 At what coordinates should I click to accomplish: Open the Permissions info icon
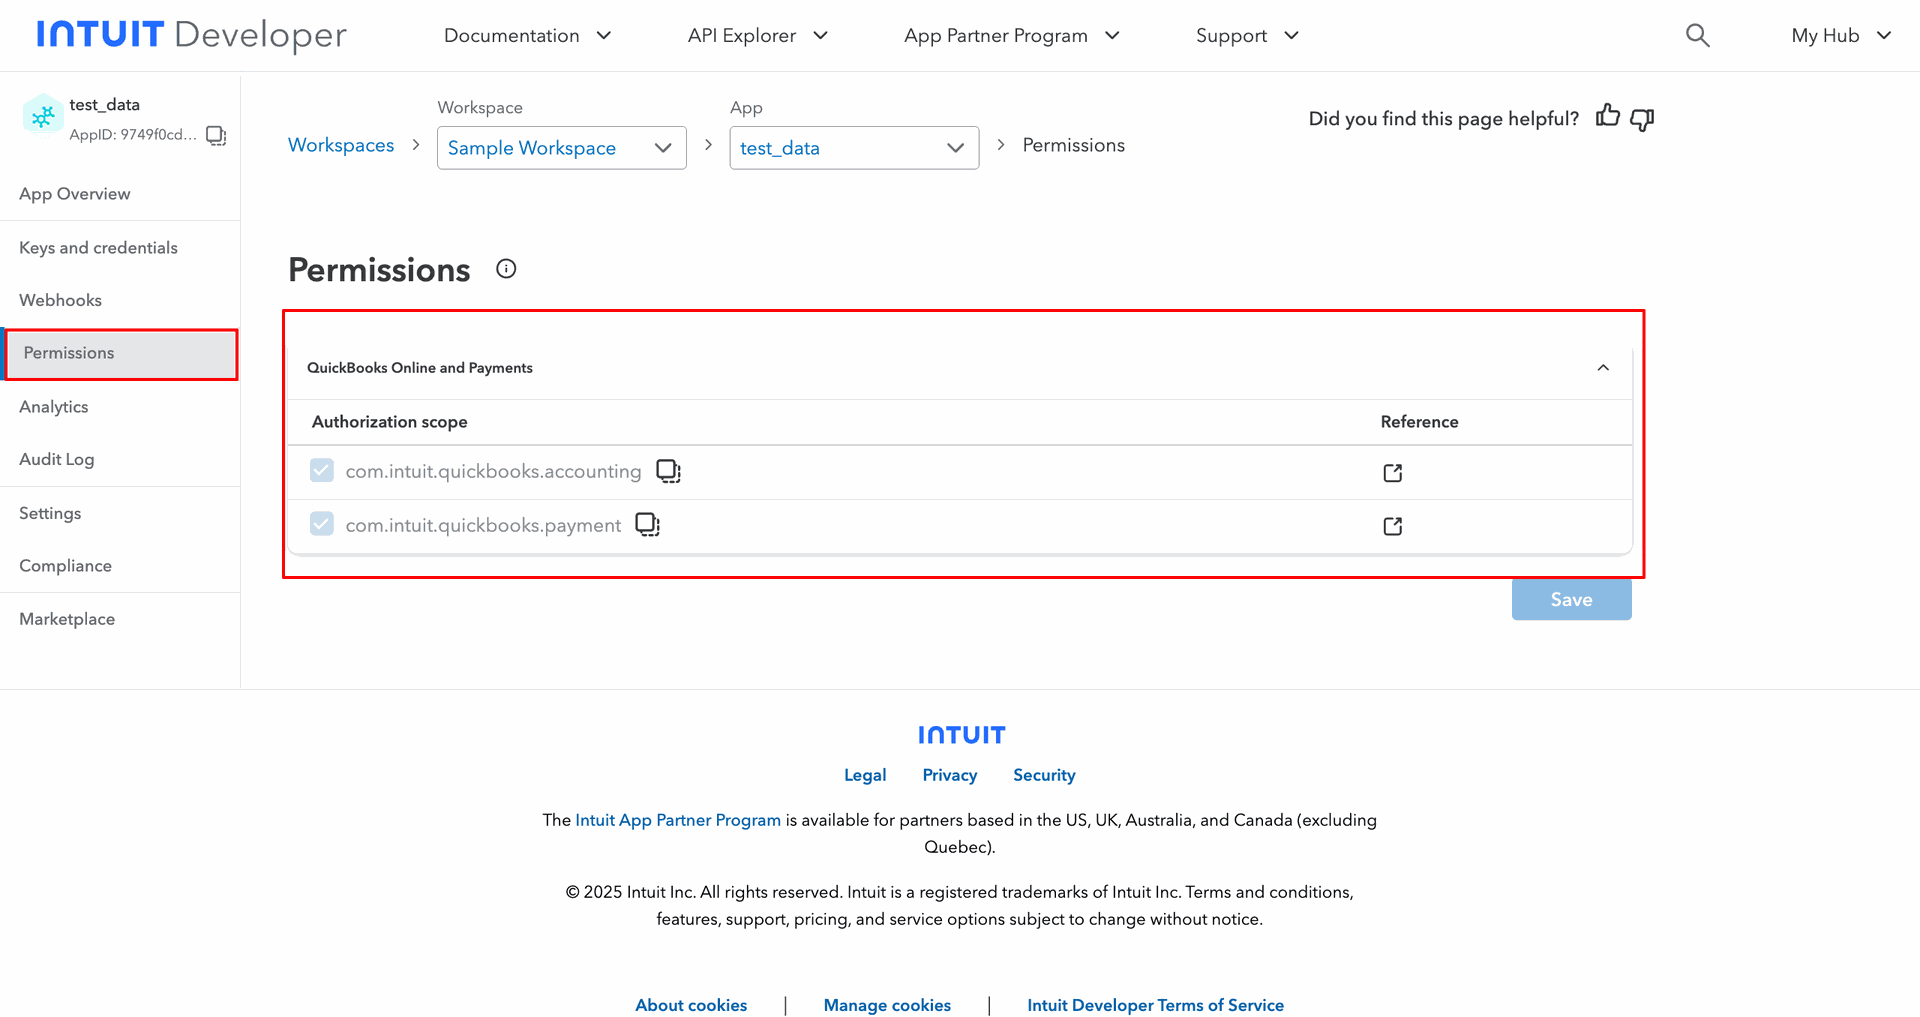506,269
